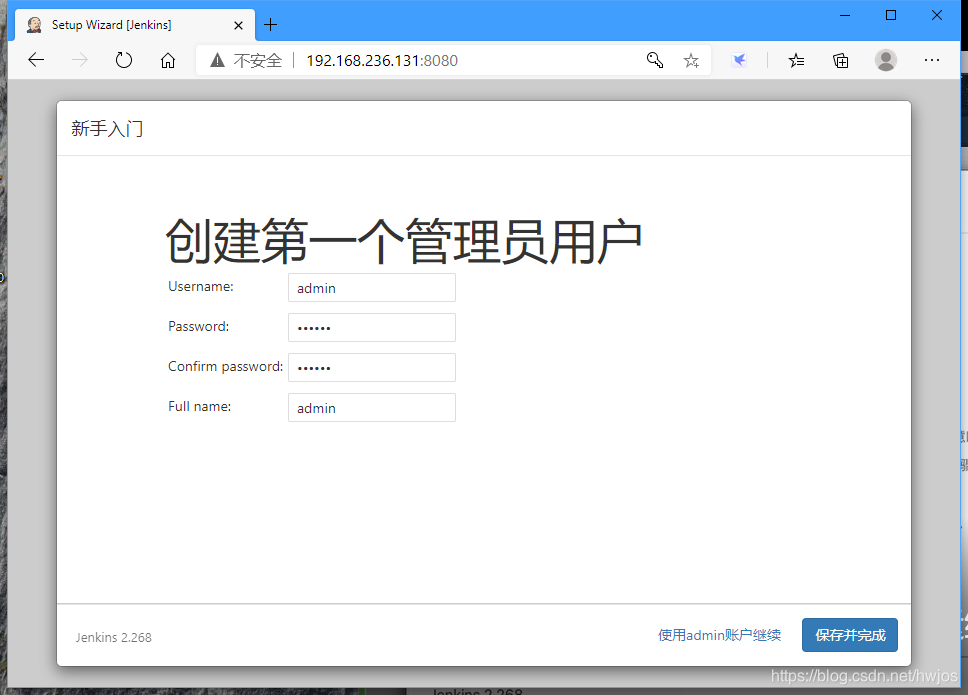Click the forward navigation arrow

[x=79, y=60]
